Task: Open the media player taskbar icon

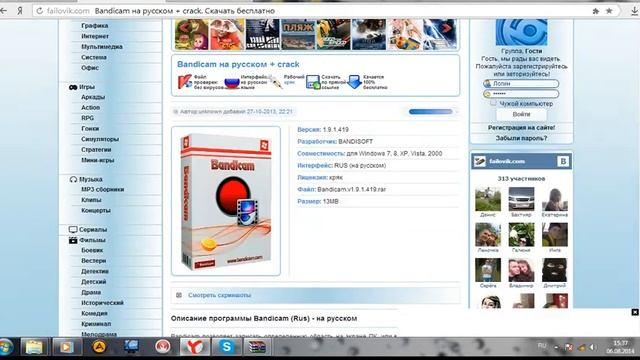Action: [67, 347]
